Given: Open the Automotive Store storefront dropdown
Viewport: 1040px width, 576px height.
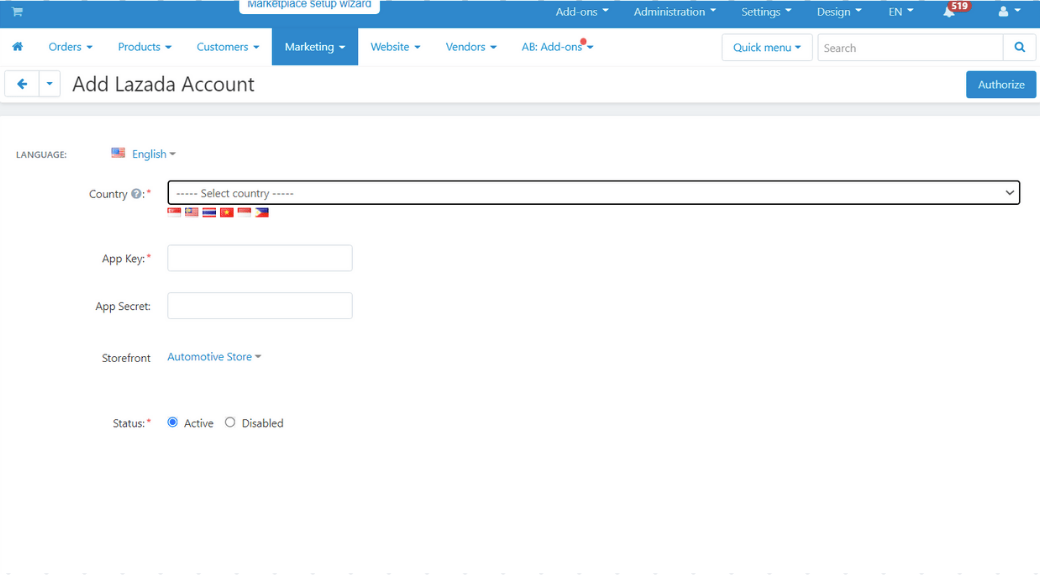Looking at the screenshot, I should pos(214,357).
